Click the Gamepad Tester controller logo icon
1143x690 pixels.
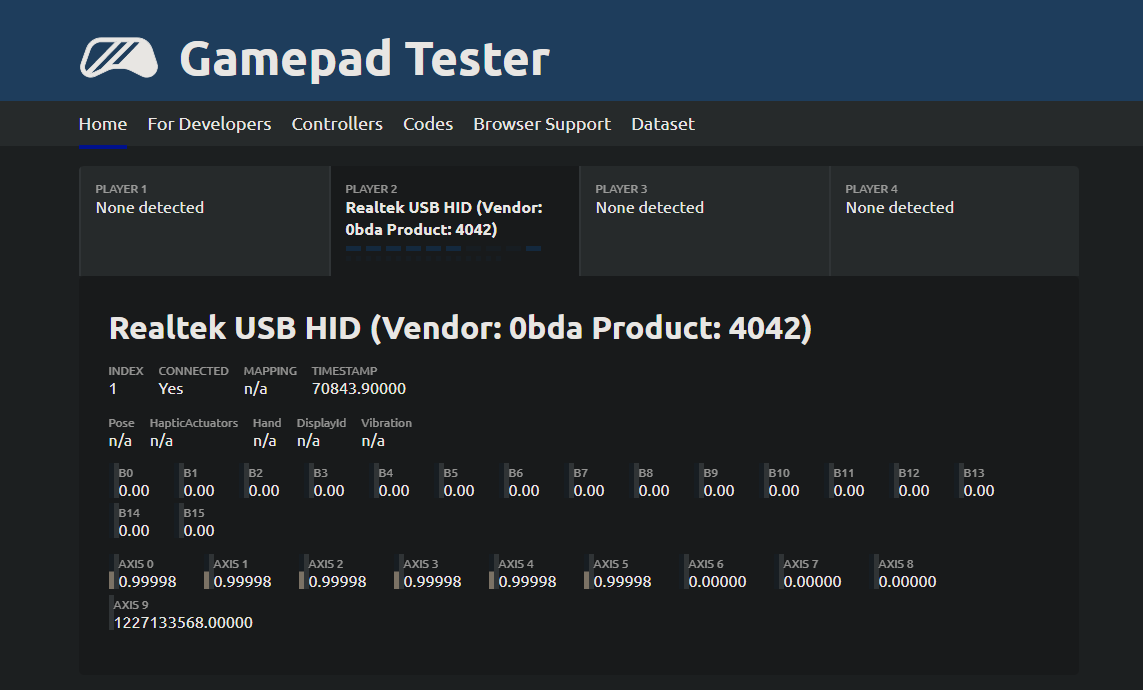(x=119, y=58)
